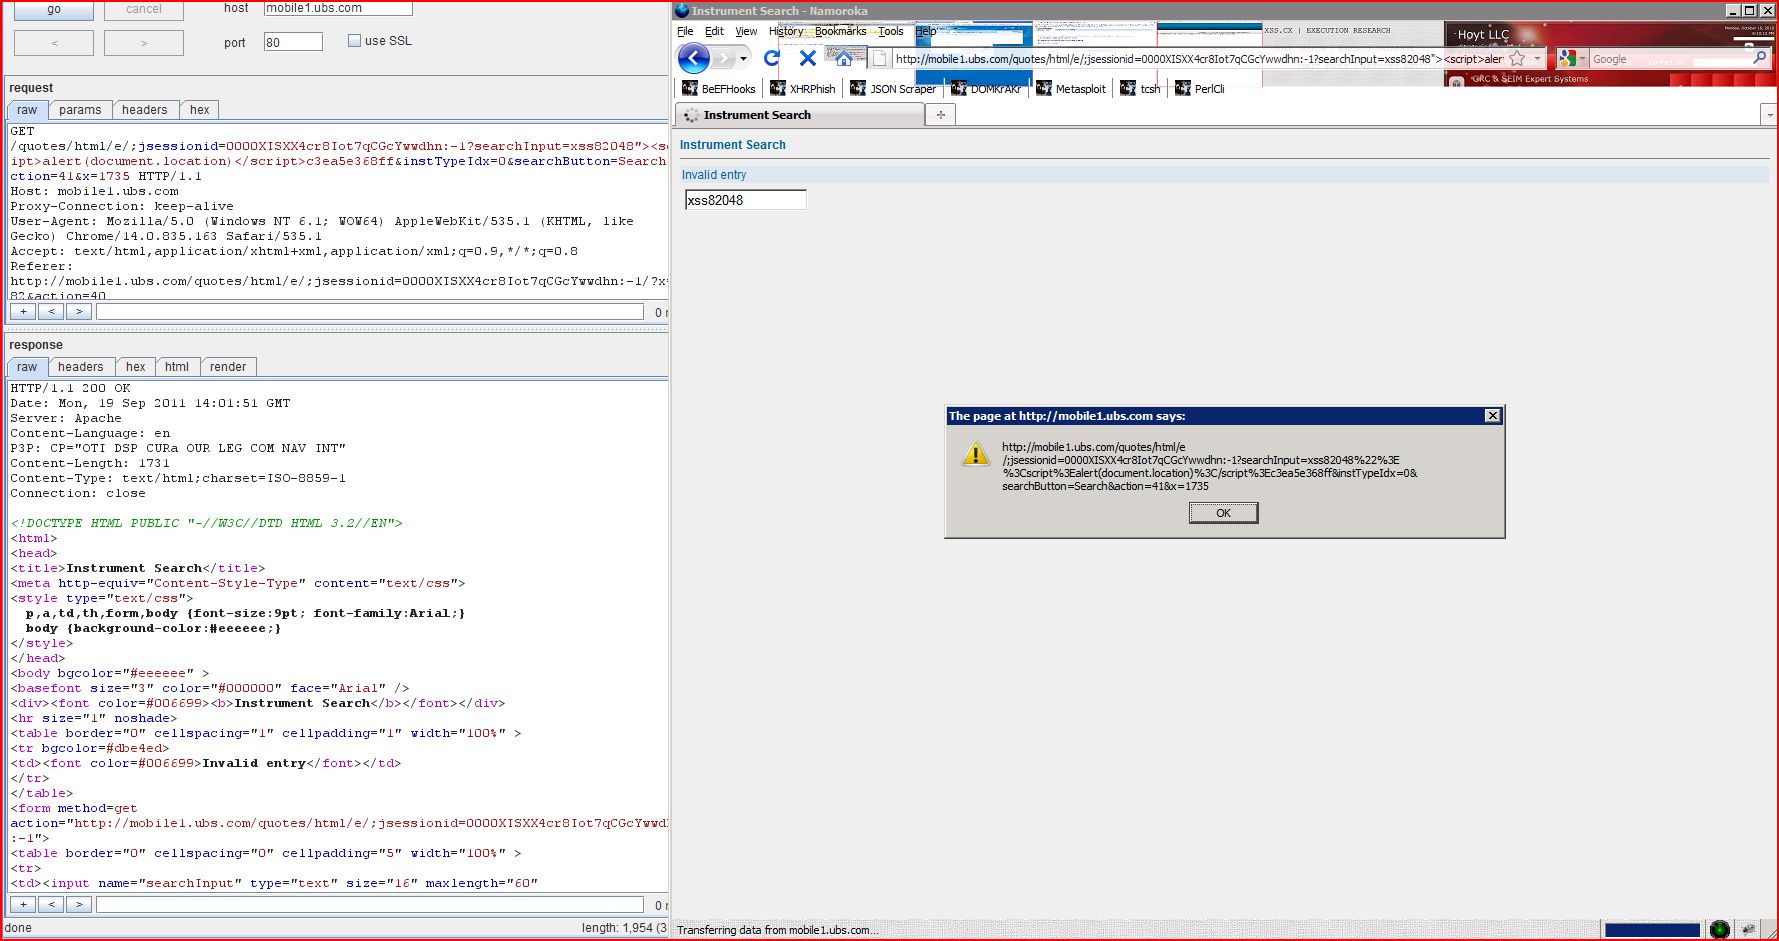Screen dimensions: 1779x941
Task: Click the browser reload icon
Action: click(772, 58)
